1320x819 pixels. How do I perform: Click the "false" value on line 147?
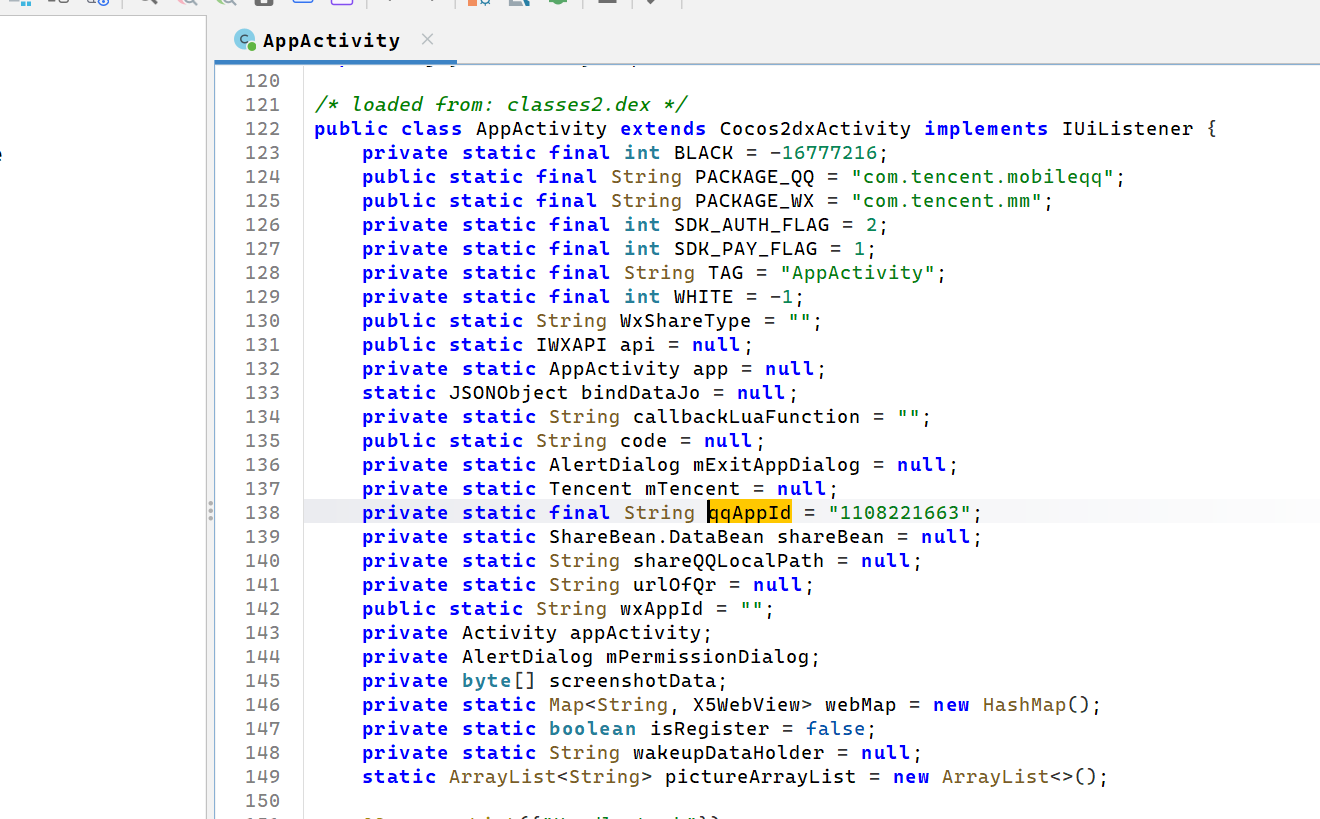(x=836, y=729)
